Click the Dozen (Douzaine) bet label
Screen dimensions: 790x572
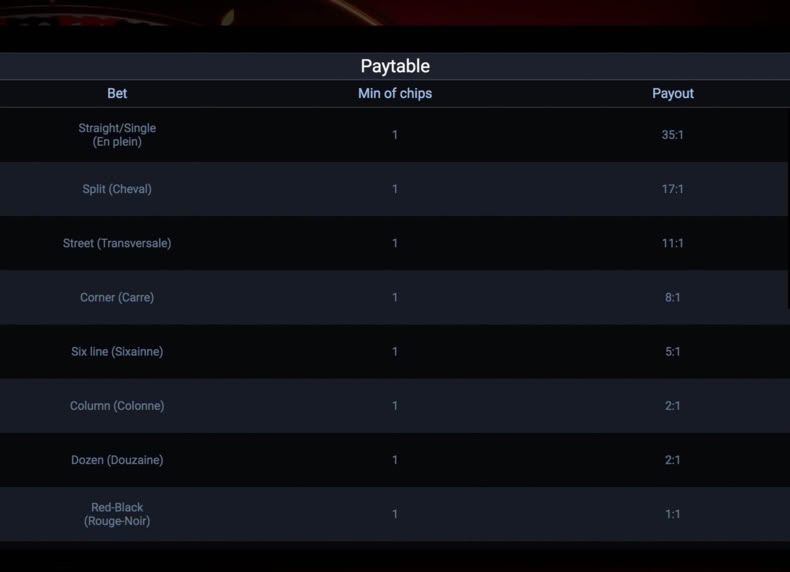pyautogui.click(x=117, y=460)
